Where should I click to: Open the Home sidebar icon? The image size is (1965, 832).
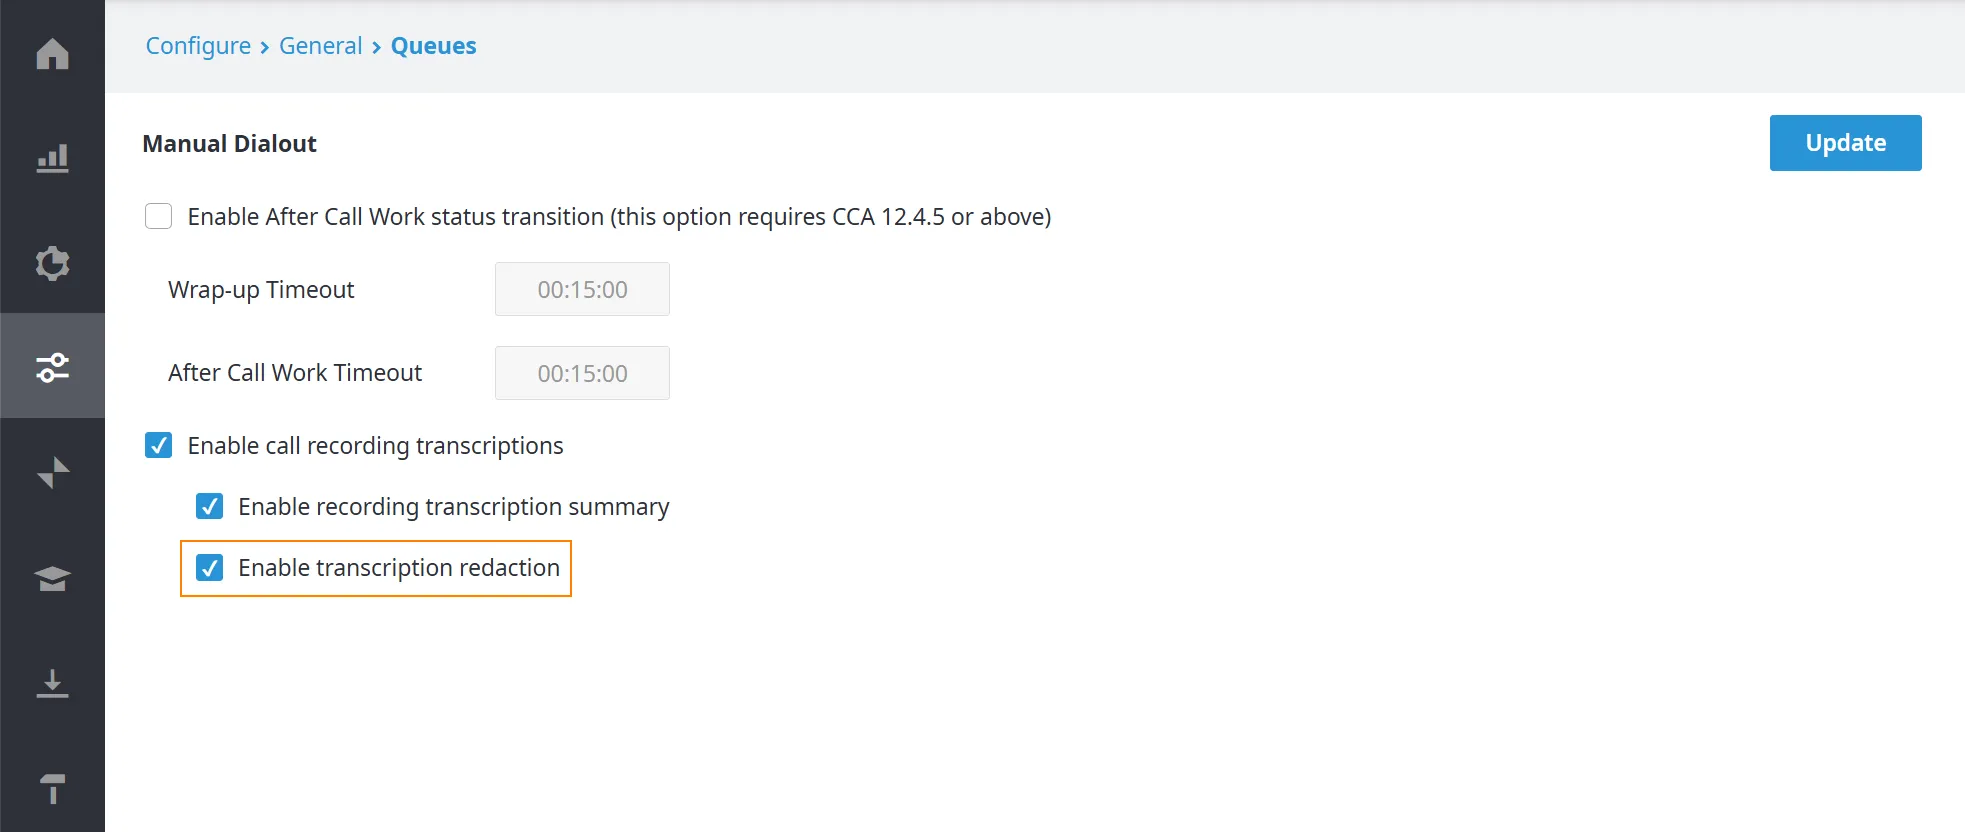52,53
